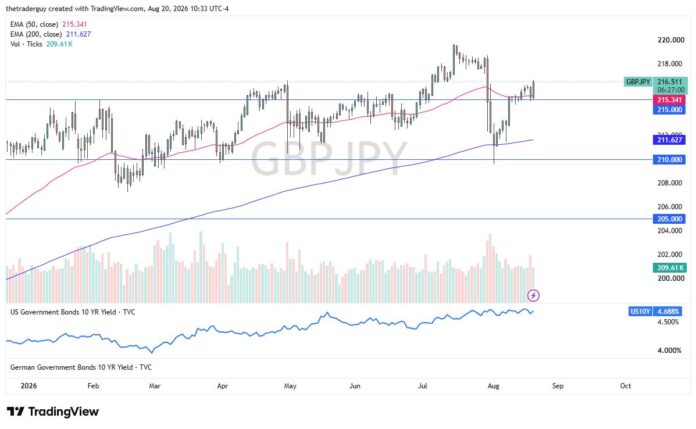This screenshot has height=429, width=696.
Task: Click the Aug marker on time axis
Action: pos(493,386)
